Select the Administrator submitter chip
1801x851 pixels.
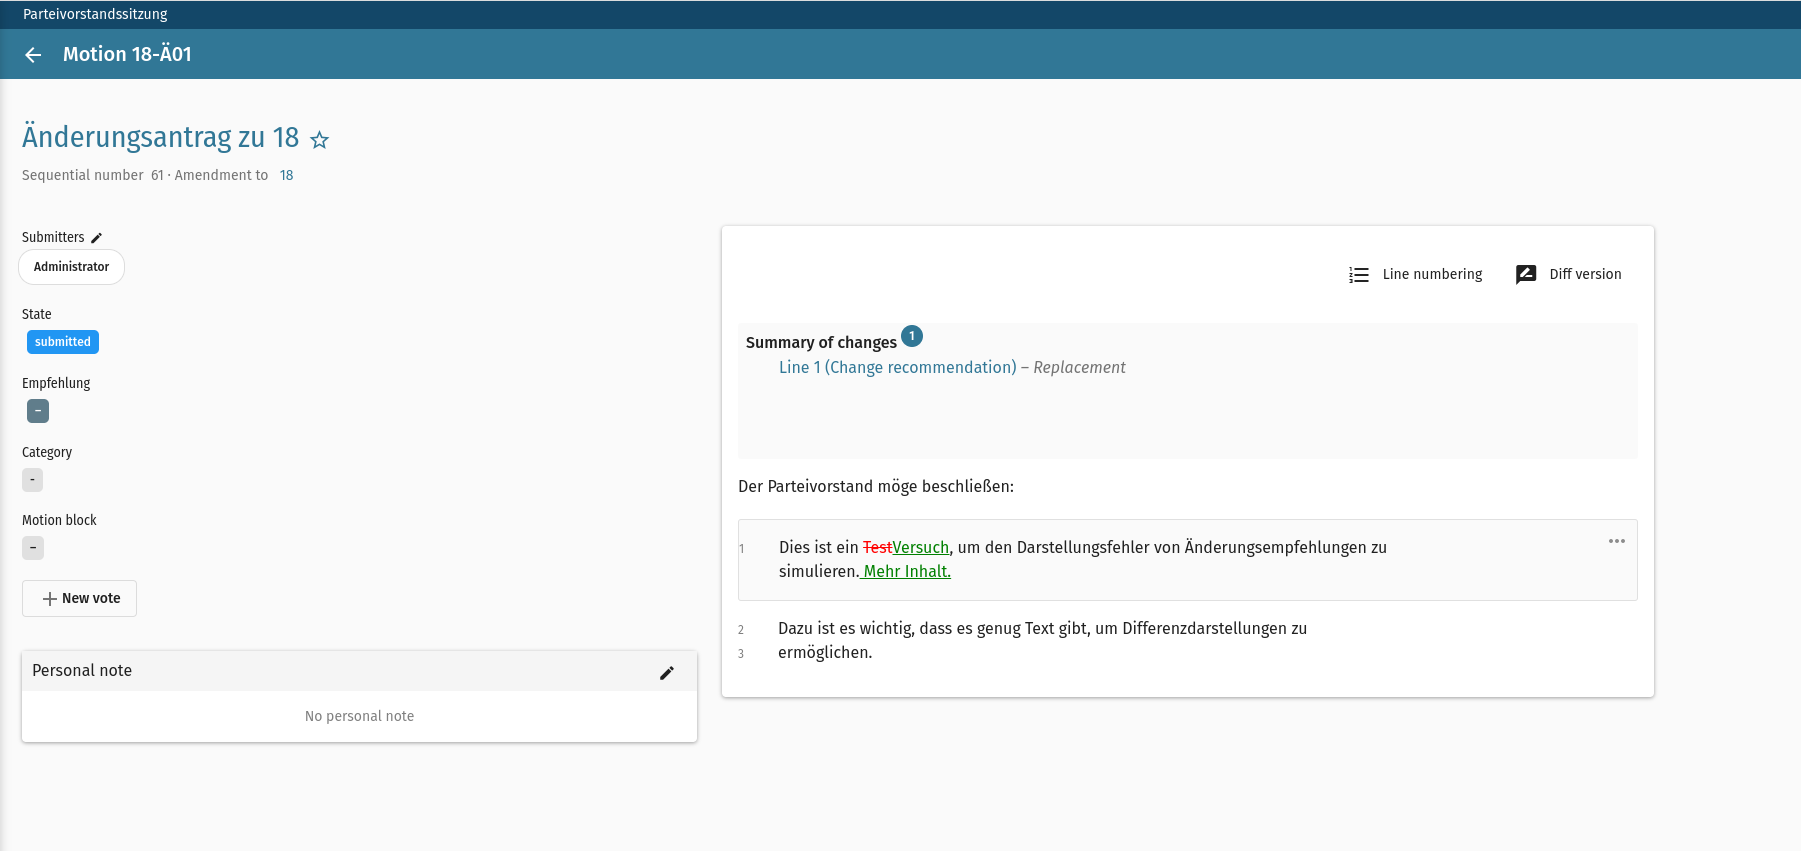click(71, 267)
